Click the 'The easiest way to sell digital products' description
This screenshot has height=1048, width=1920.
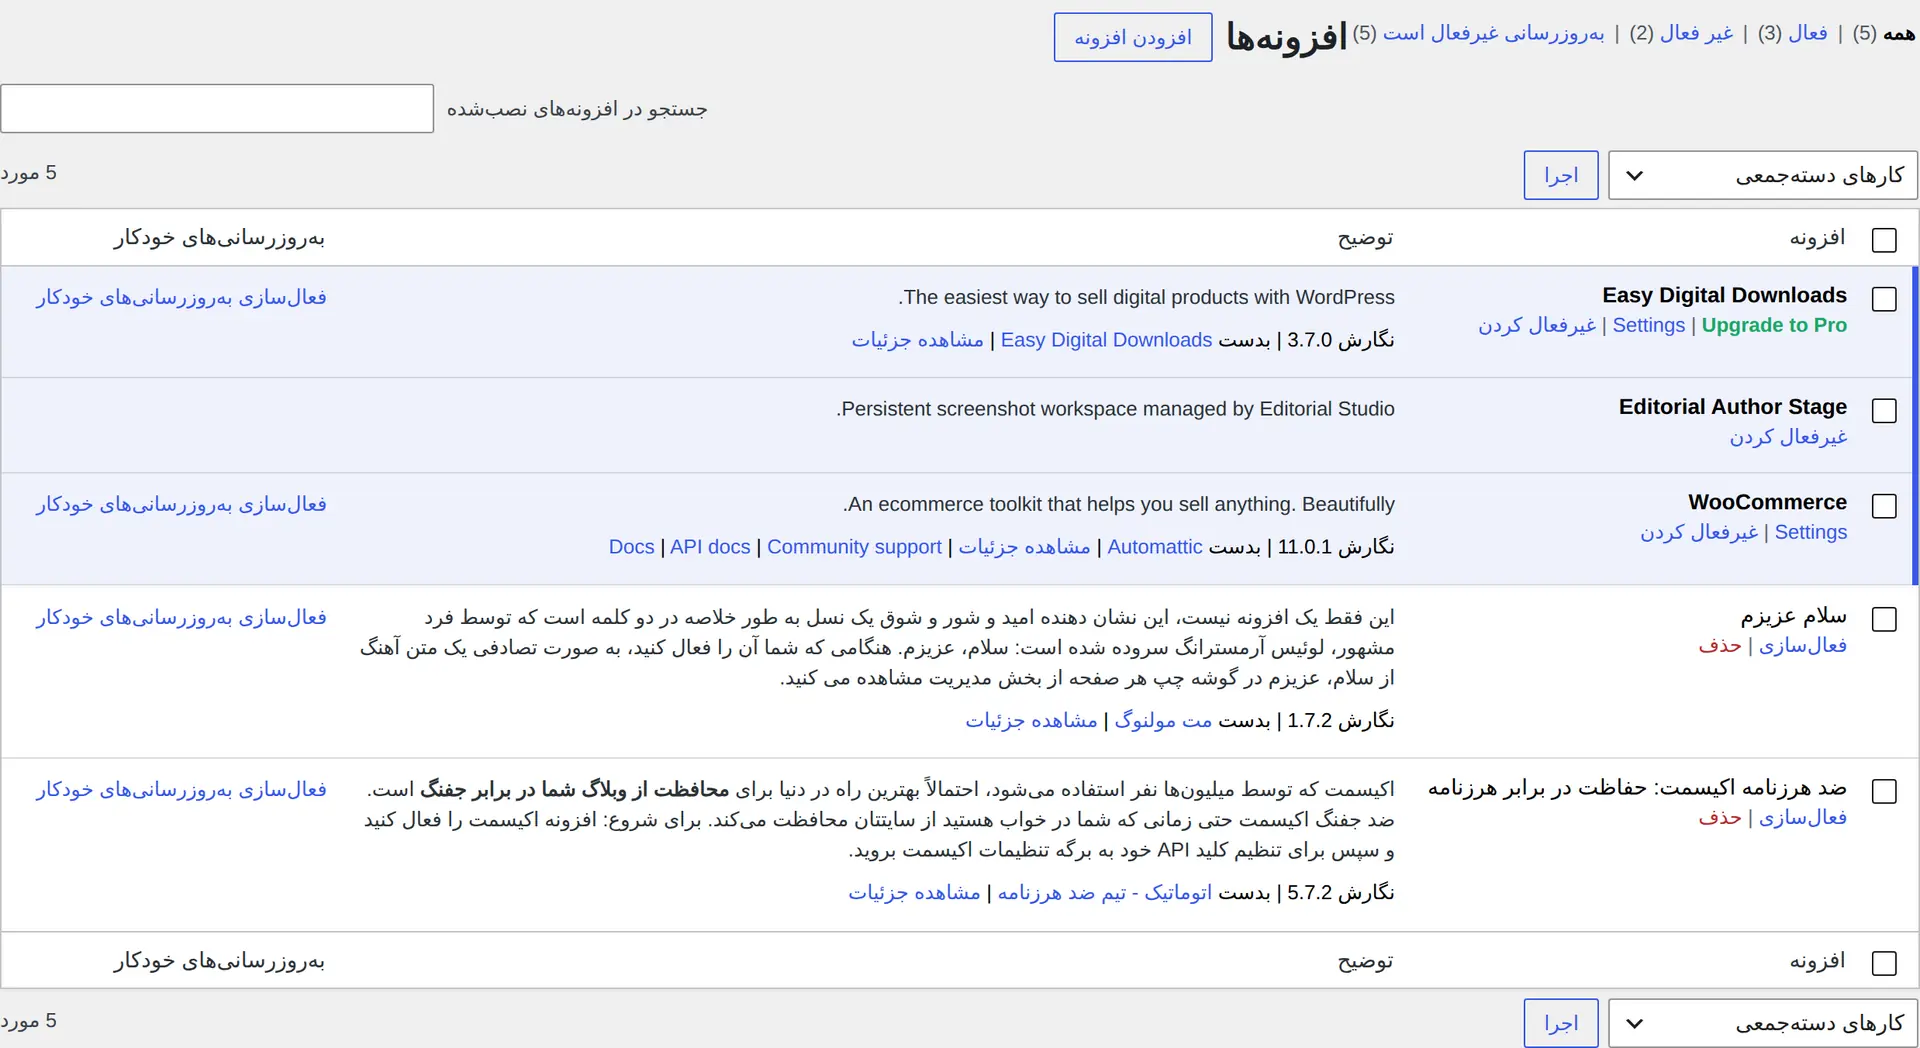click(1146, 298)
